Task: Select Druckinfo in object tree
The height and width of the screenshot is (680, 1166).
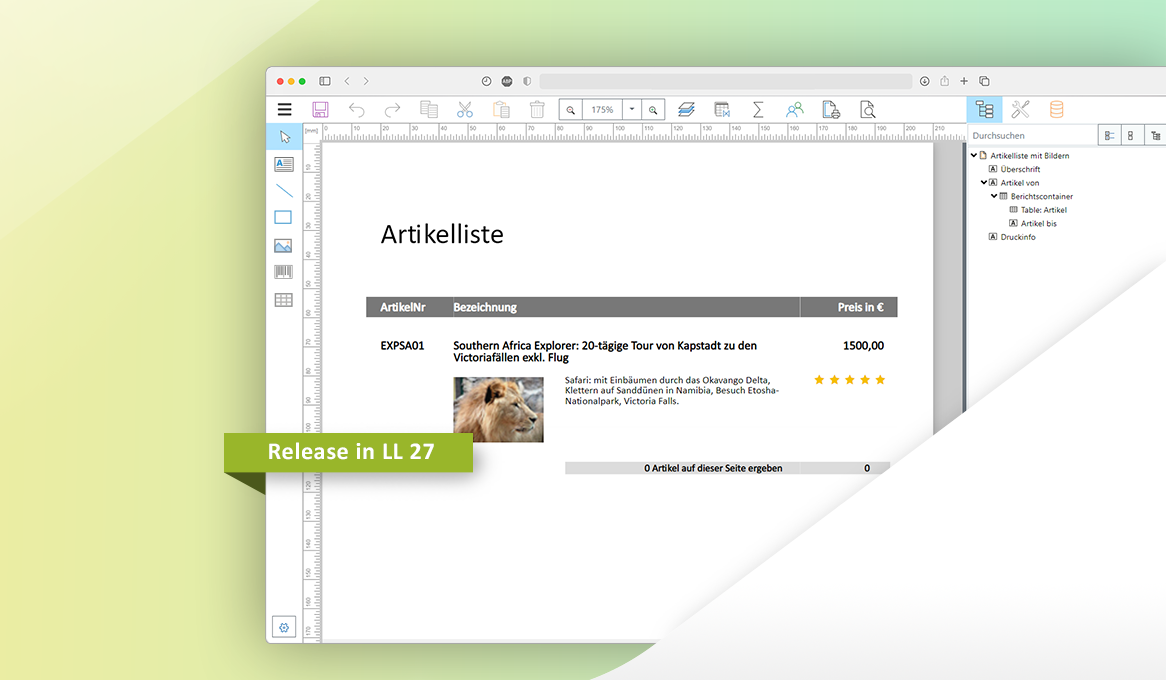Action: click(1018, 237)
